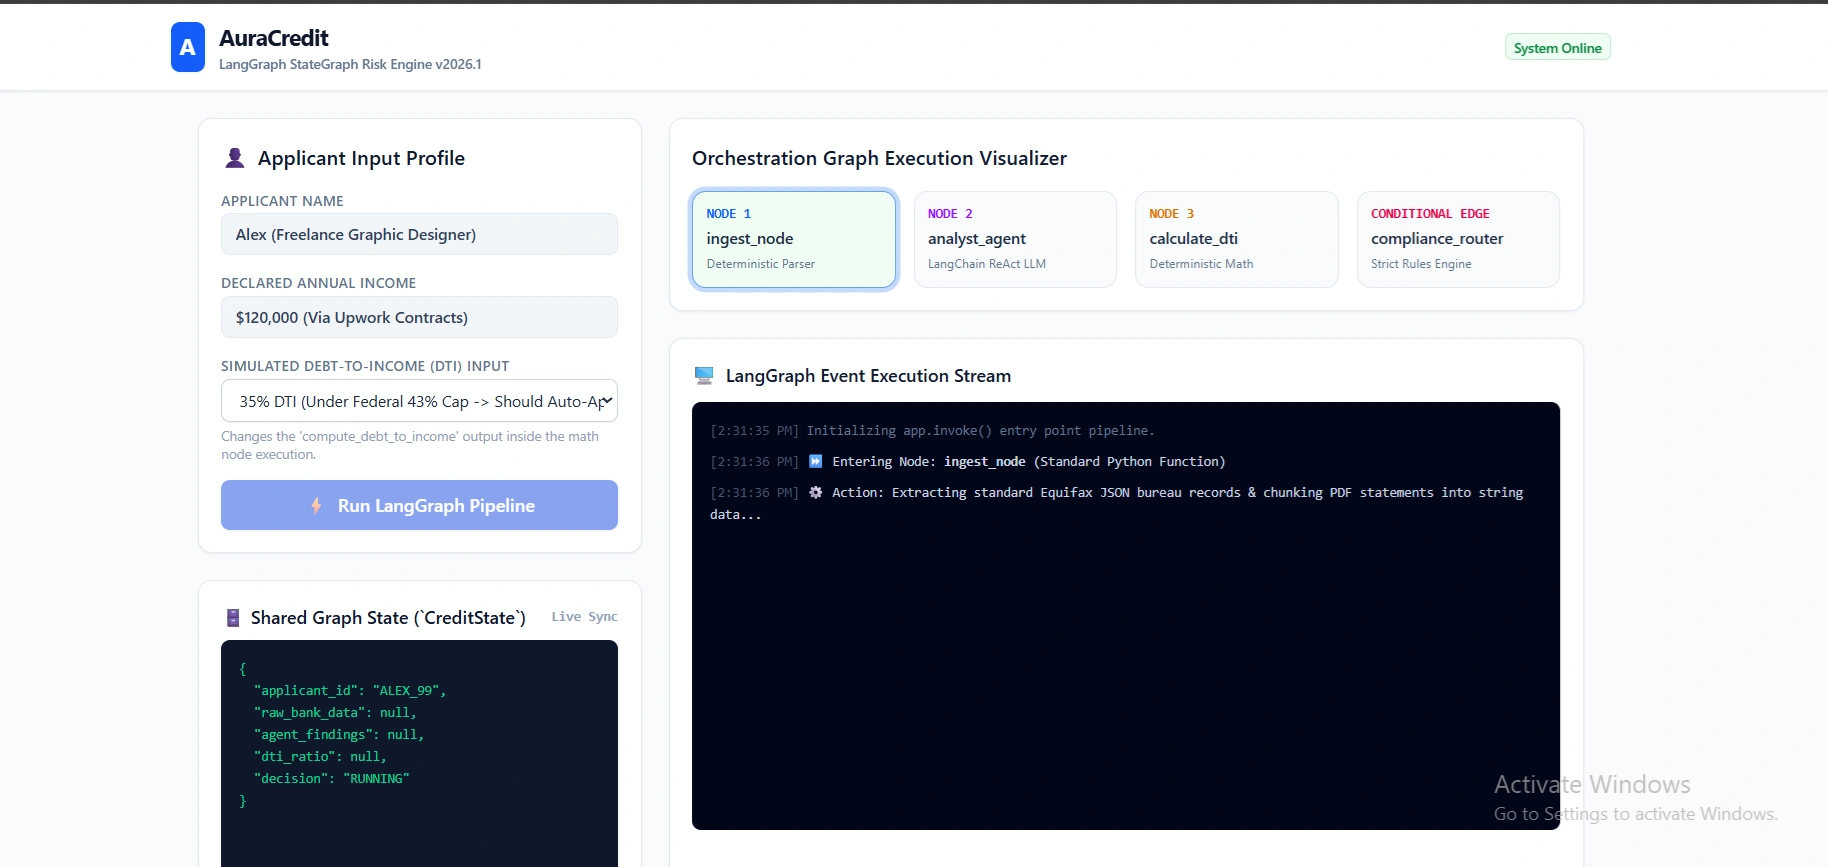The width and height of the screenshot is (1828, 867).
Task: Select the Node 3 calculate_dti card
Action: [x=1237, y=239]
